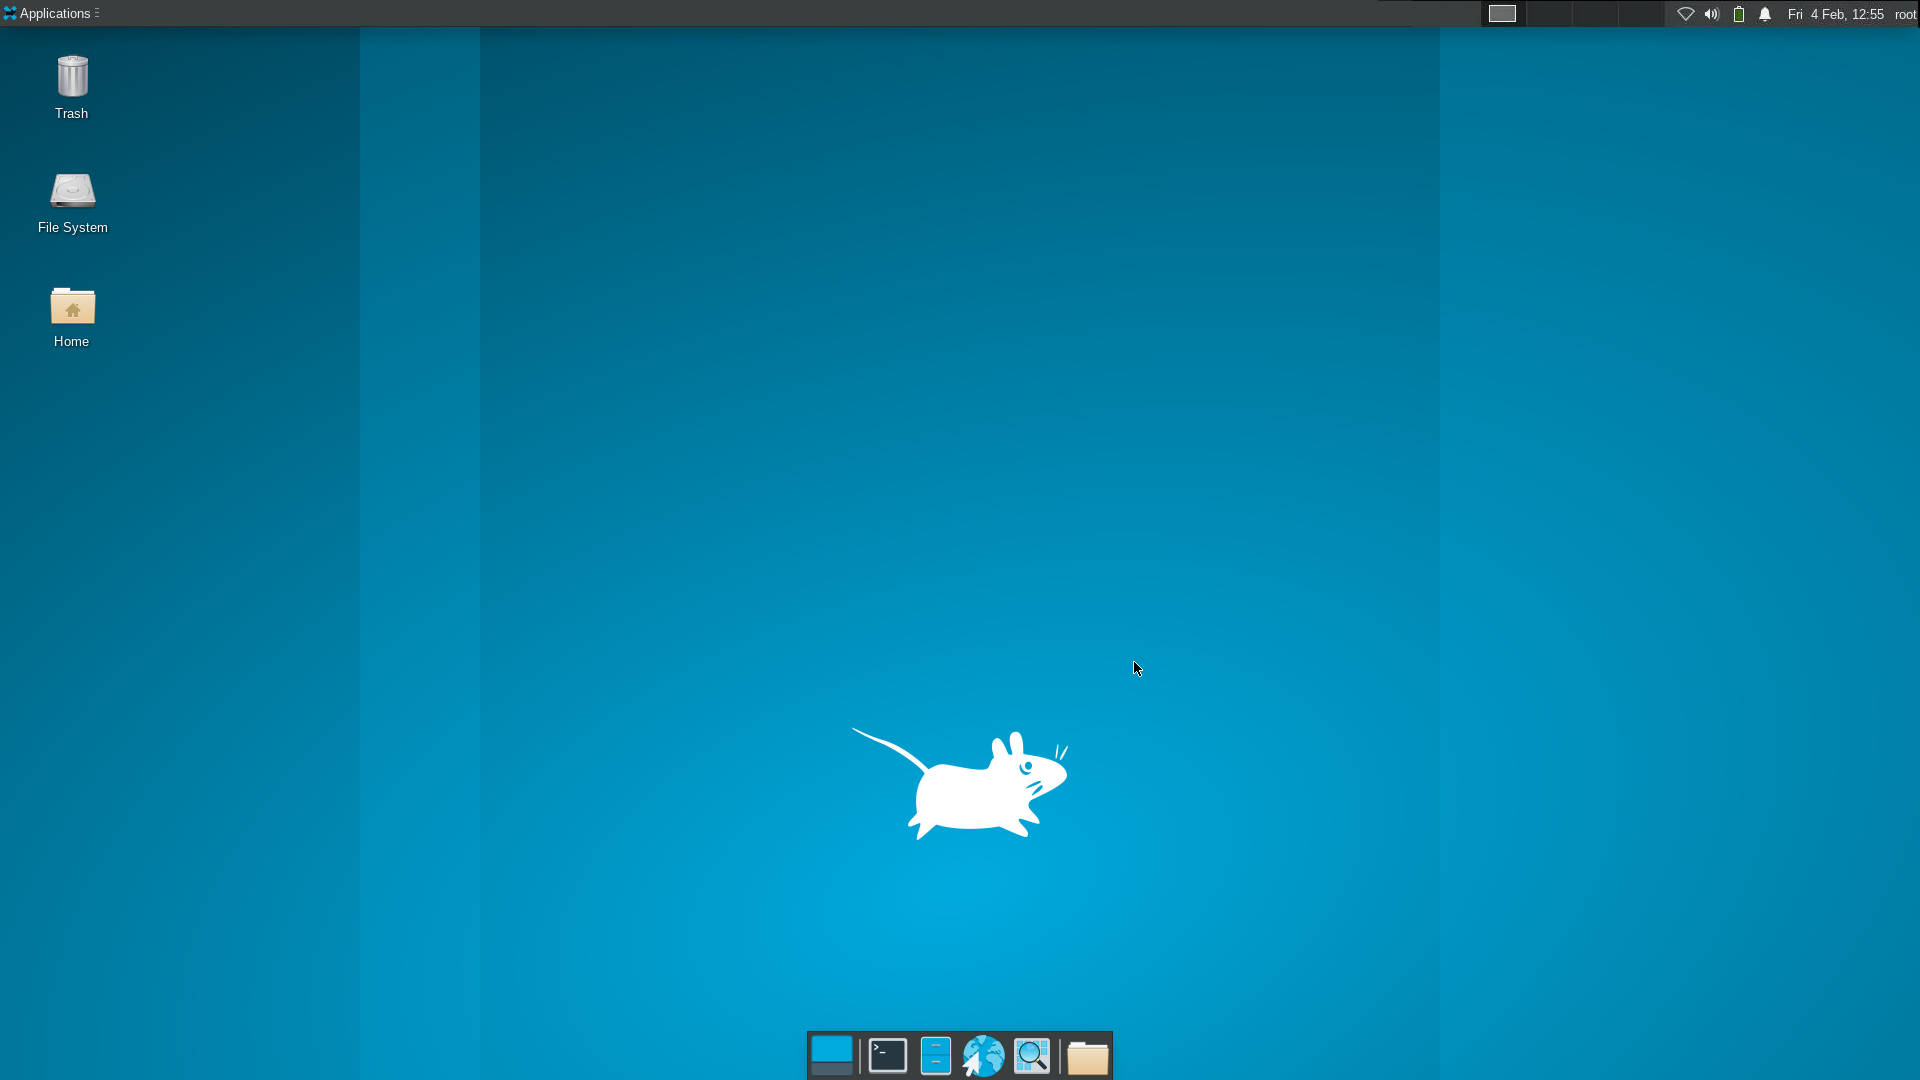
Task: Select the Home folder desktop icon
Action: [72, 305]
